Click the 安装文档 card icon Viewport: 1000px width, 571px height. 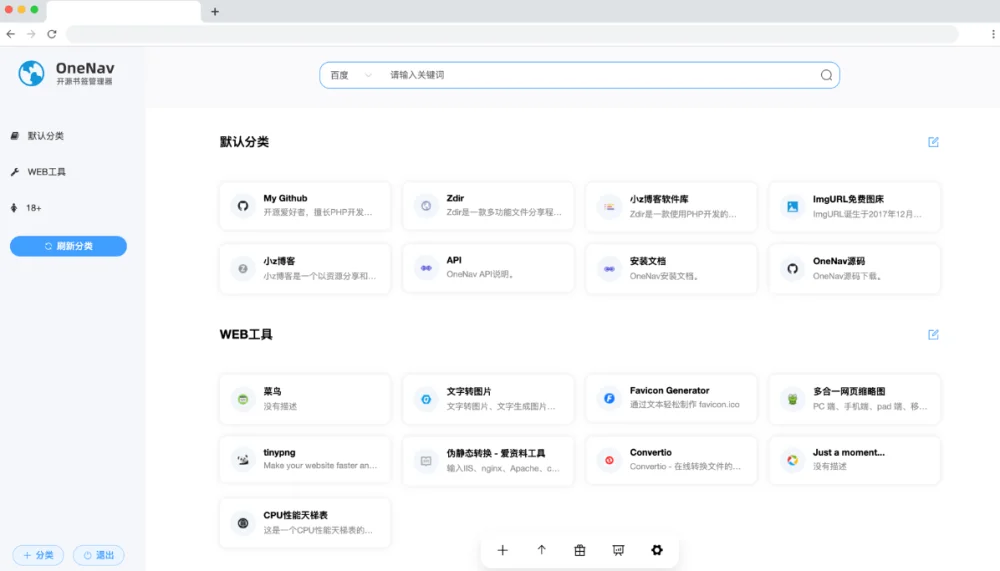coord(609,269)
